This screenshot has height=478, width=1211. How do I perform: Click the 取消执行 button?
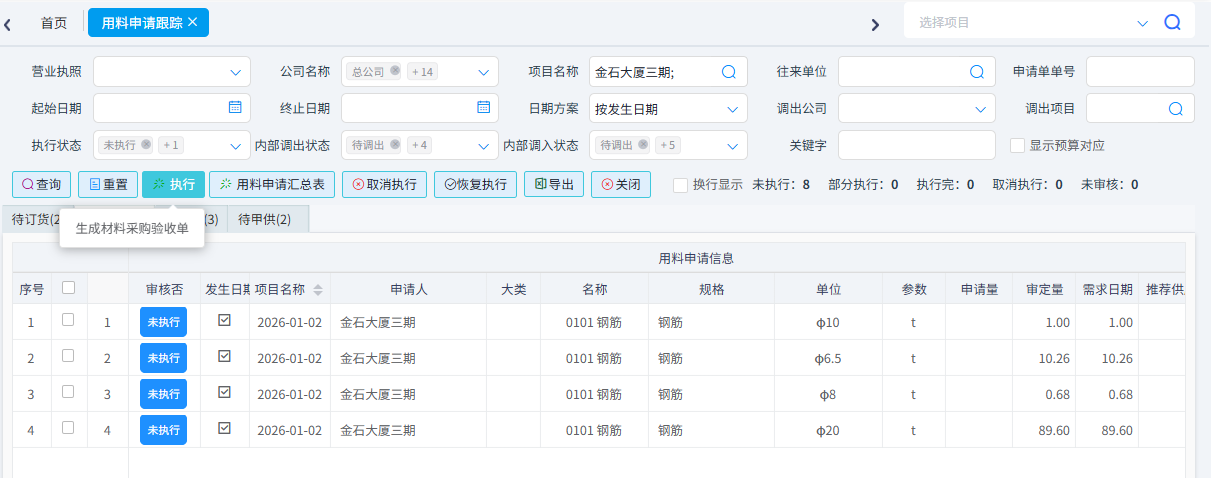tap(385, 185)
